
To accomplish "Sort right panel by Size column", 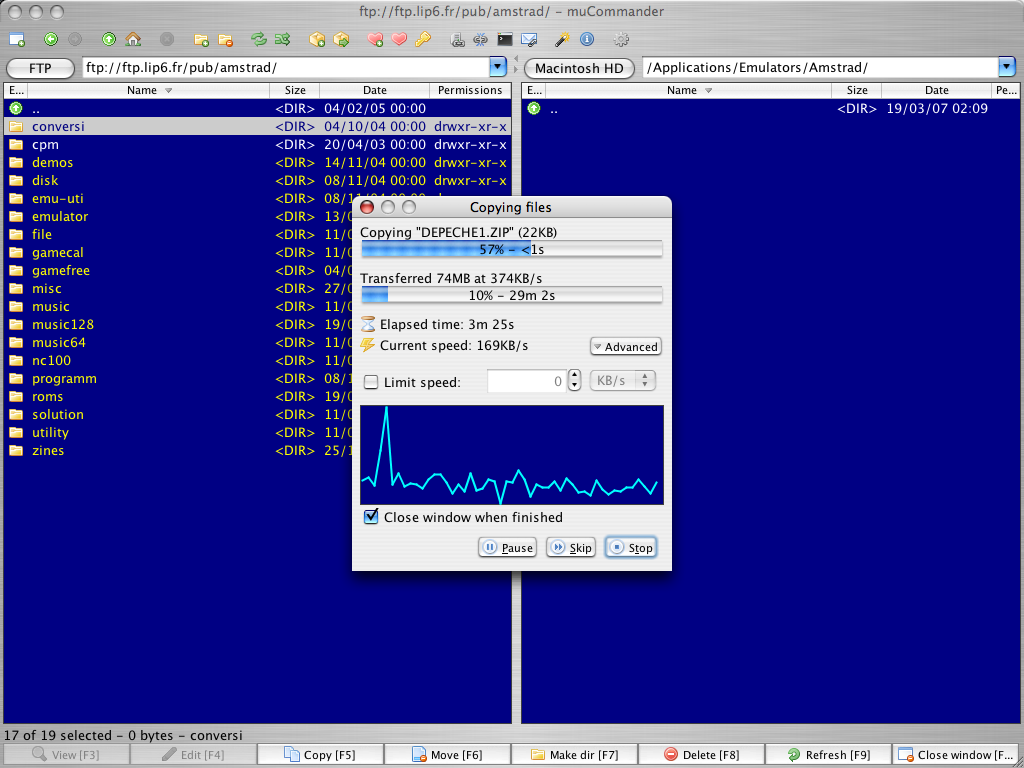I will (857, 90).
